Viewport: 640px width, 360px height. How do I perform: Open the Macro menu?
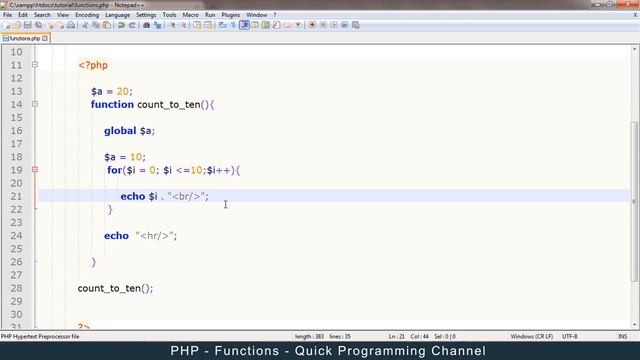[x=190, y=15]
